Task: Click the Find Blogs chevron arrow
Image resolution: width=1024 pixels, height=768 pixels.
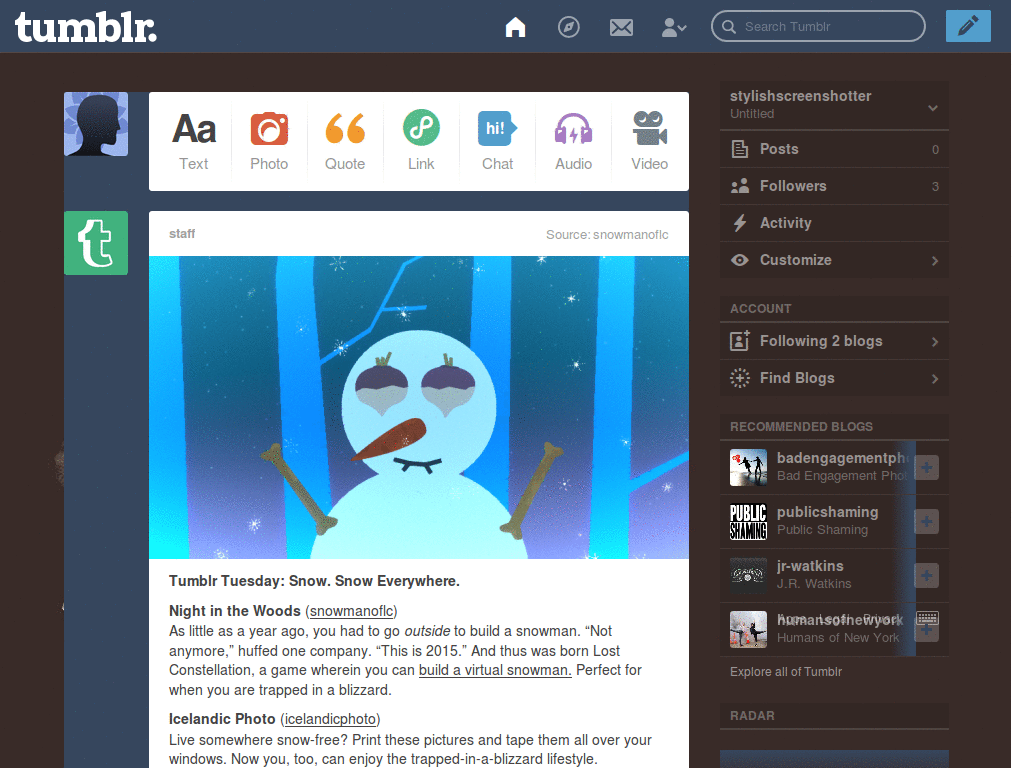Action: click(935, 379)
